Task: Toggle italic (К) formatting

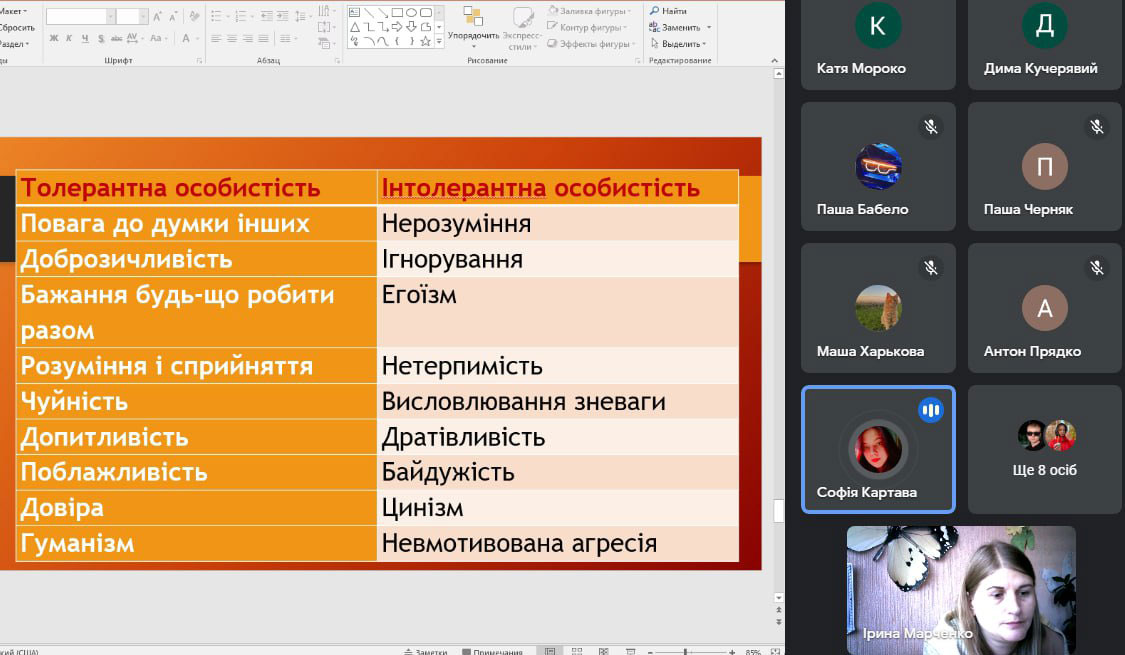Action: point(69,39)
